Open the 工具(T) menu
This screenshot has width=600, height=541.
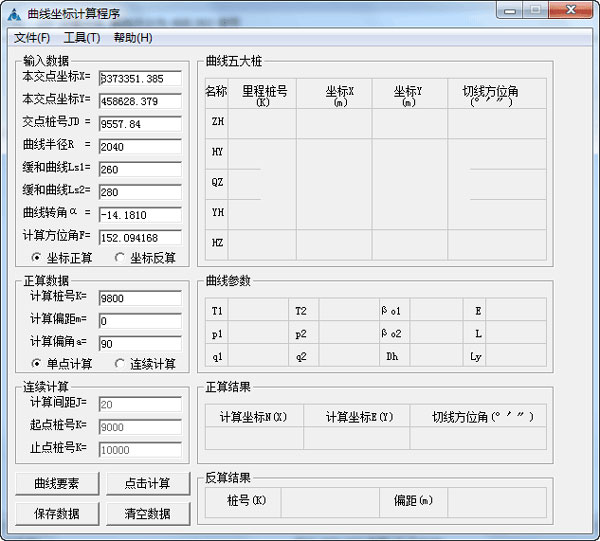(81, 38)
